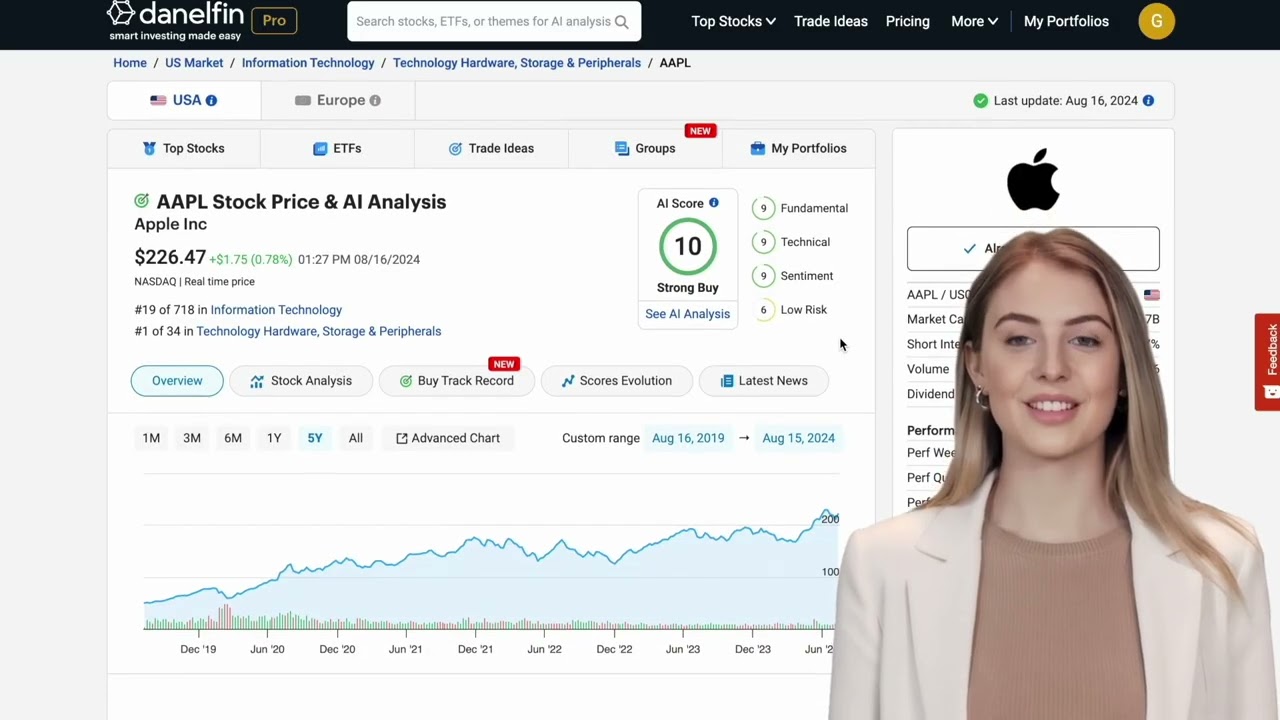This screenshot has height=720, width=1280.
Task: Open See AI Analysis link
Action: pyautogui.click(x=688, y=314)
